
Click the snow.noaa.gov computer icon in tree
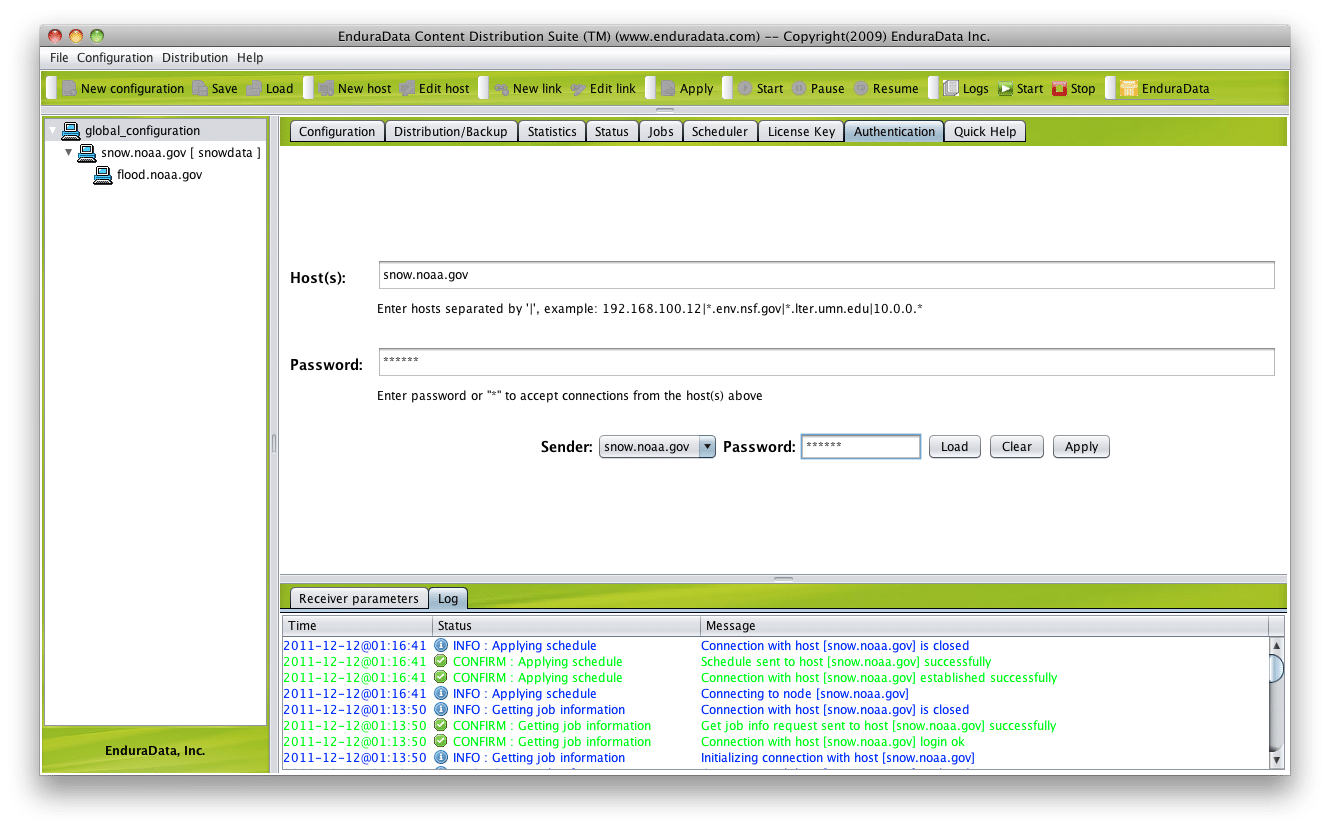87,152
